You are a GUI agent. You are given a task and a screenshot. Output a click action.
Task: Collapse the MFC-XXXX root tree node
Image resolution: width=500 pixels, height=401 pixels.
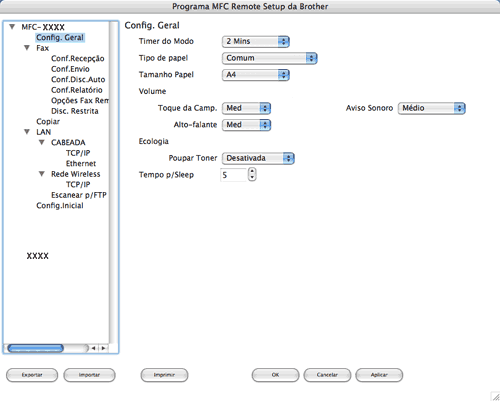pos(12,27)
